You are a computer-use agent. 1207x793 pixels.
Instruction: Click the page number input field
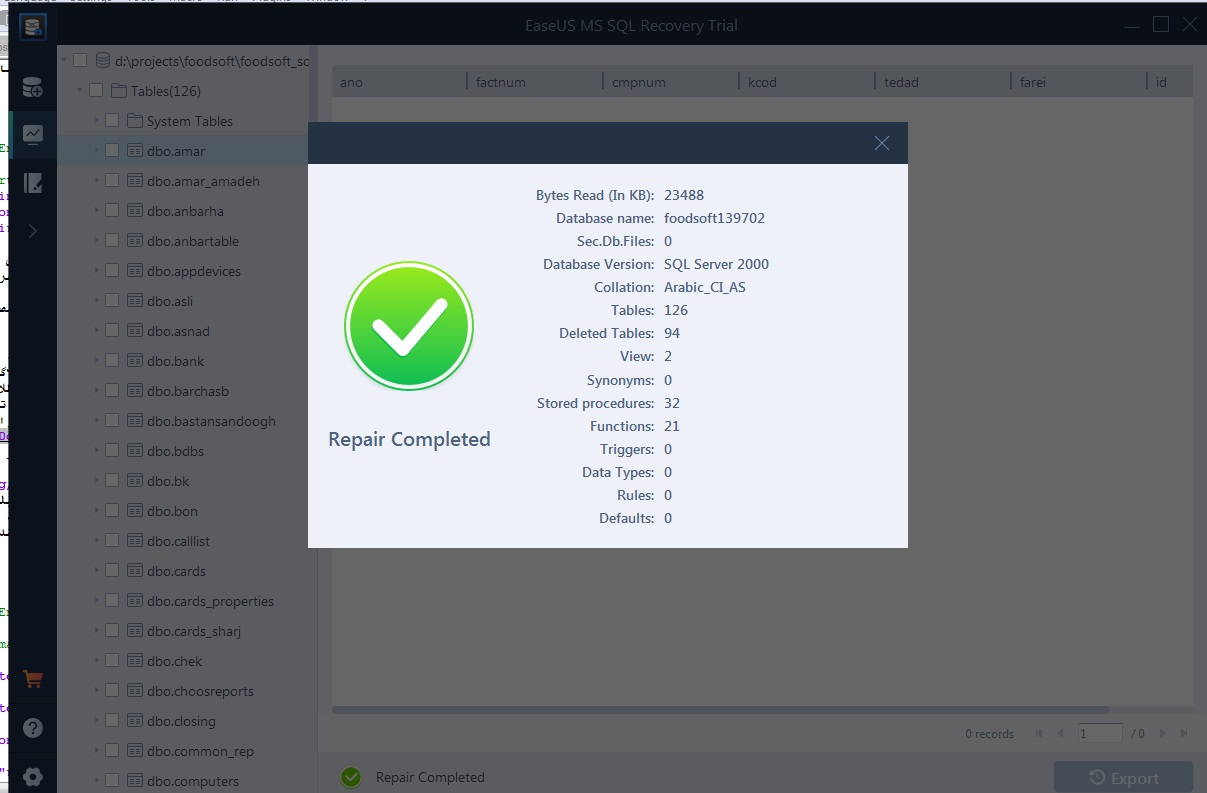(1100, 733)
